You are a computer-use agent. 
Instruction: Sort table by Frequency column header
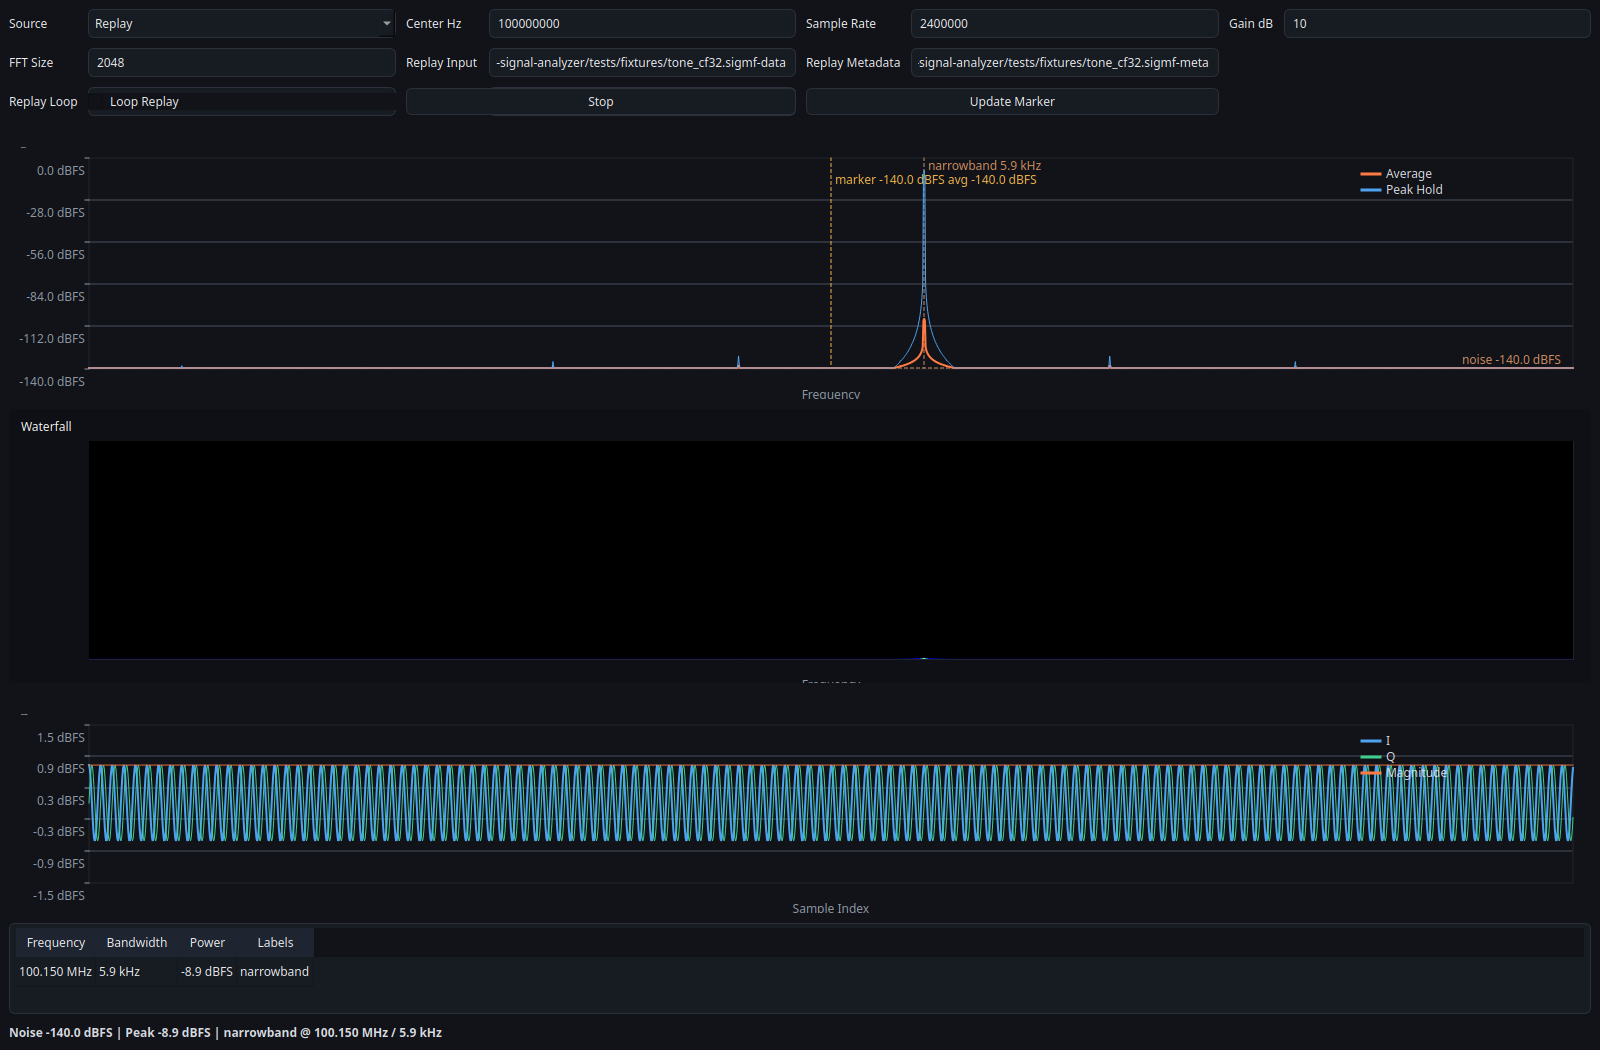click(x=56, y=943)
